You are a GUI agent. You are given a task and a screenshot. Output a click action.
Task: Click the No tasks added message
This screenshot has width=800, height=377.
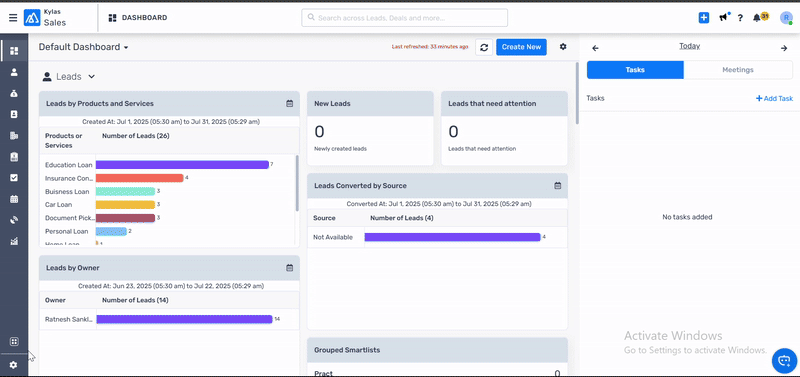(687, 217)
